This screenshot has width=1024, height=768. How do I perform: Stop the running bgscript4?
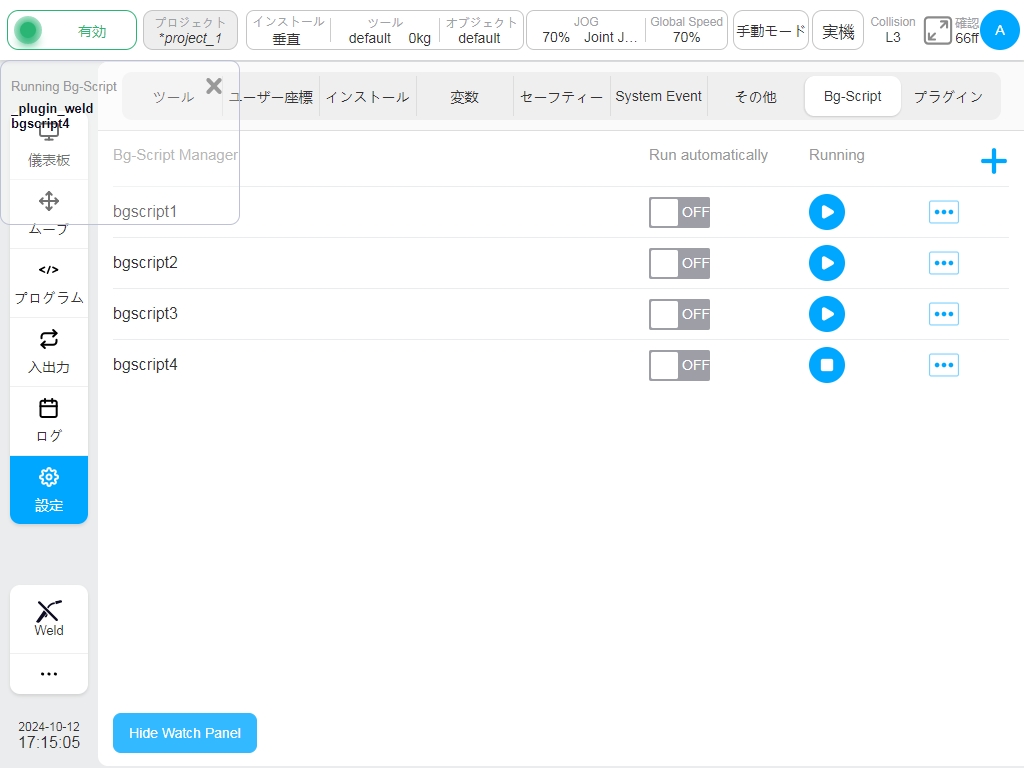pos(826,365)
